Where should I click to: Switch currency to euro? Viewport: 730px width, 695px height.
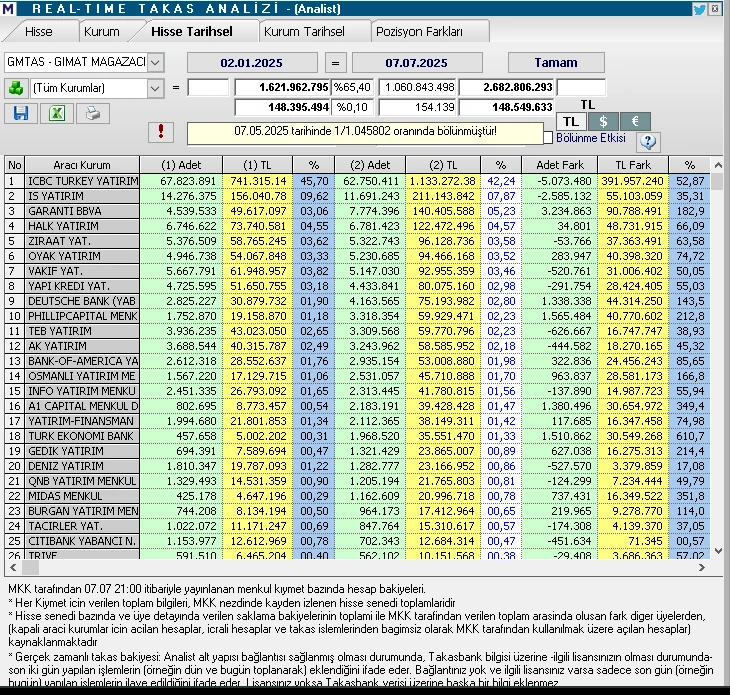pyautogui.click(x=635, y=122)
